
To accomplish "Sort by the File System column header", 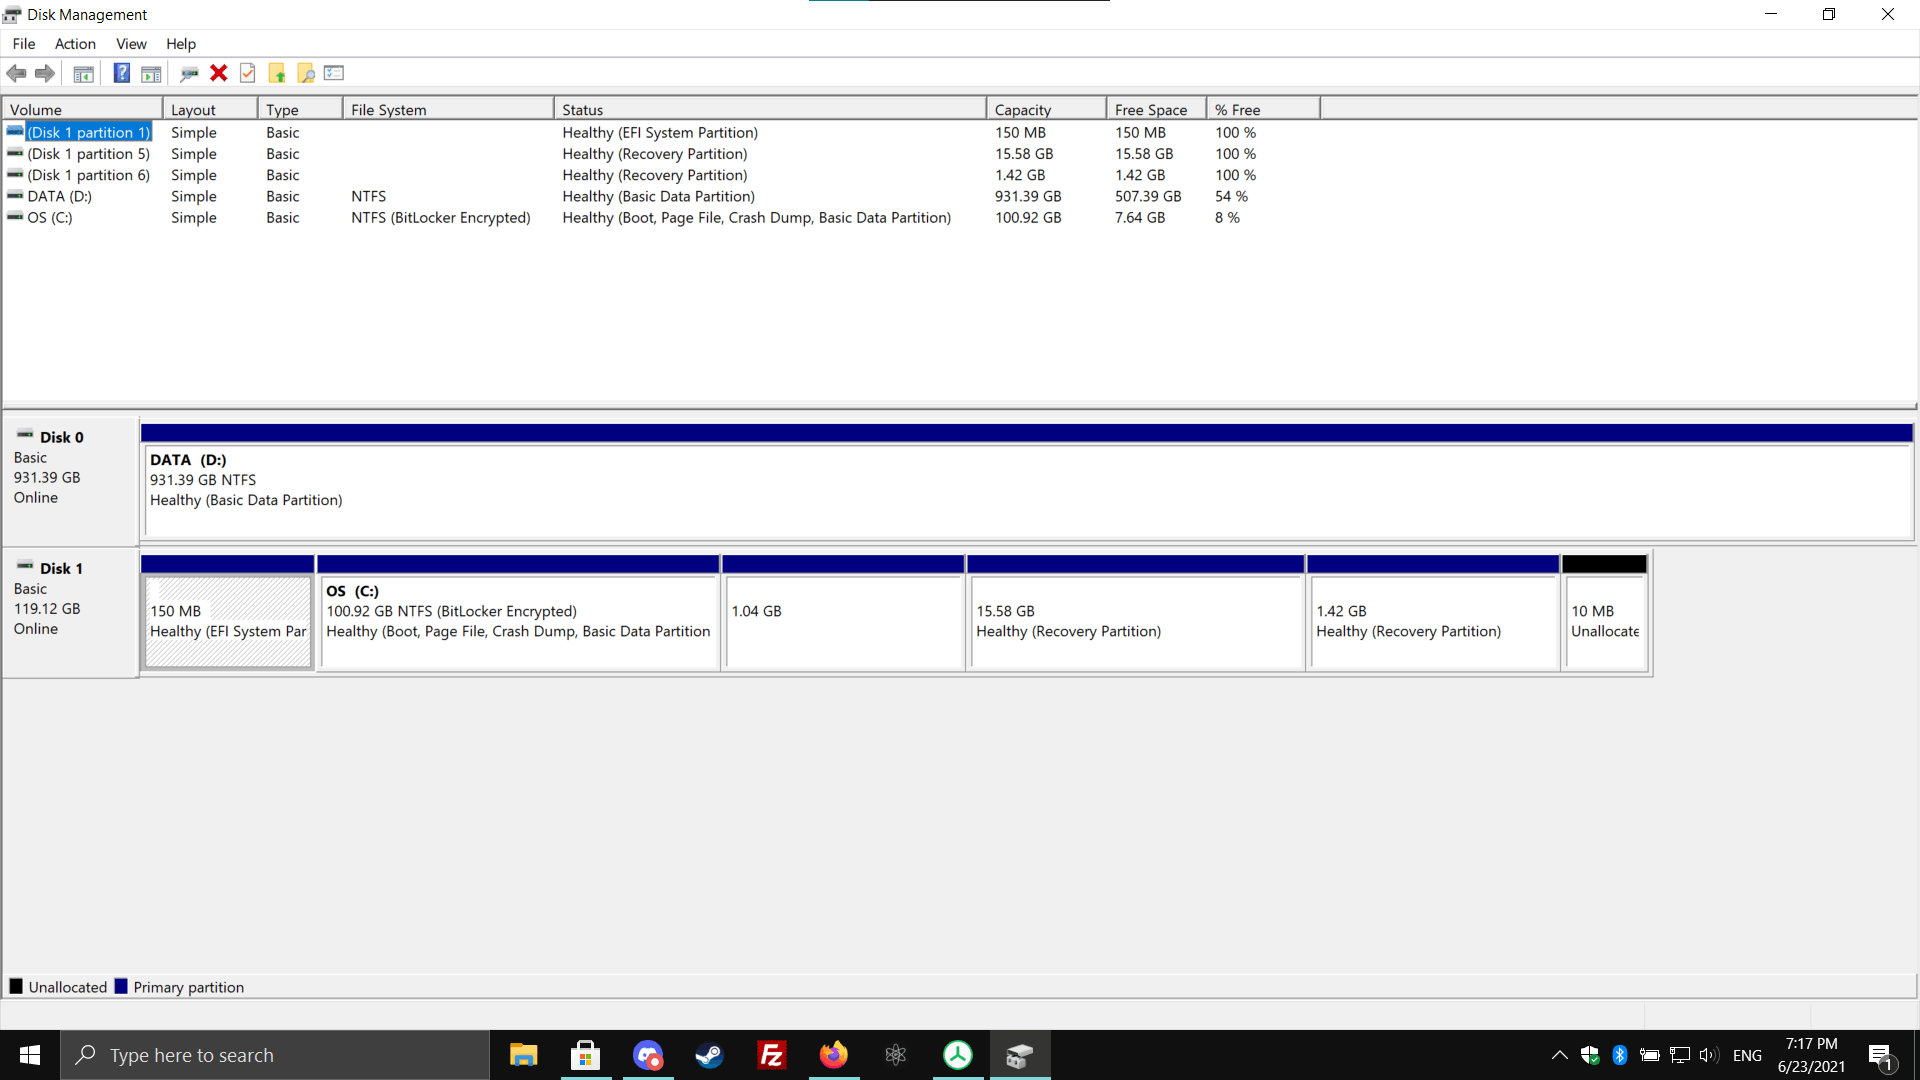I will (x=448, y=109).
